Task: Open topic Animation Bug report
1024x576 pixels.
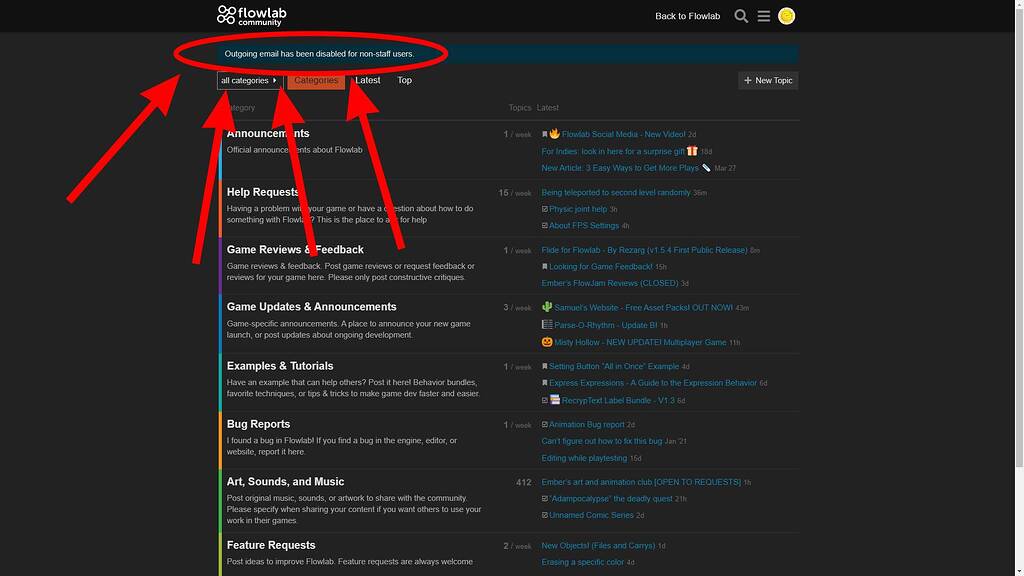Action: click(x=586, y=424)
